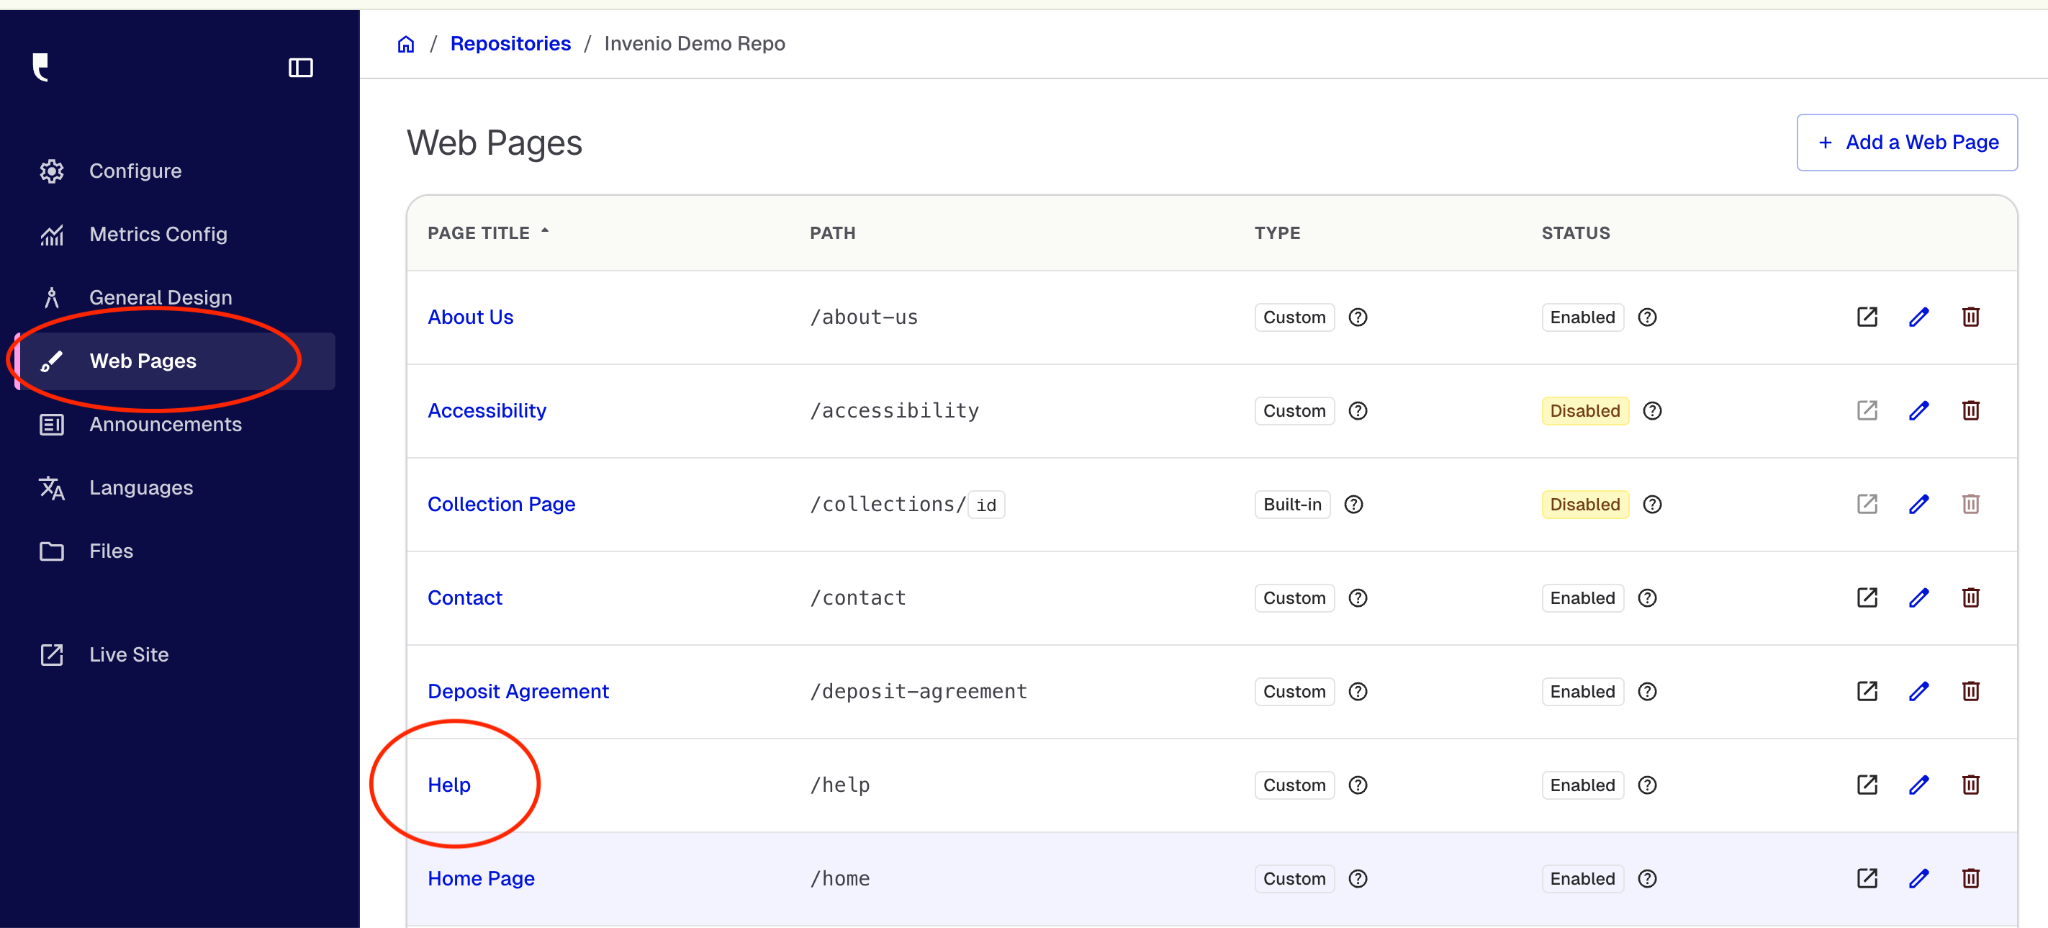This screenshot has height=928, width=2048.
Task: Navigate to Repositories breadcrumb link
Action: [510, 44]
